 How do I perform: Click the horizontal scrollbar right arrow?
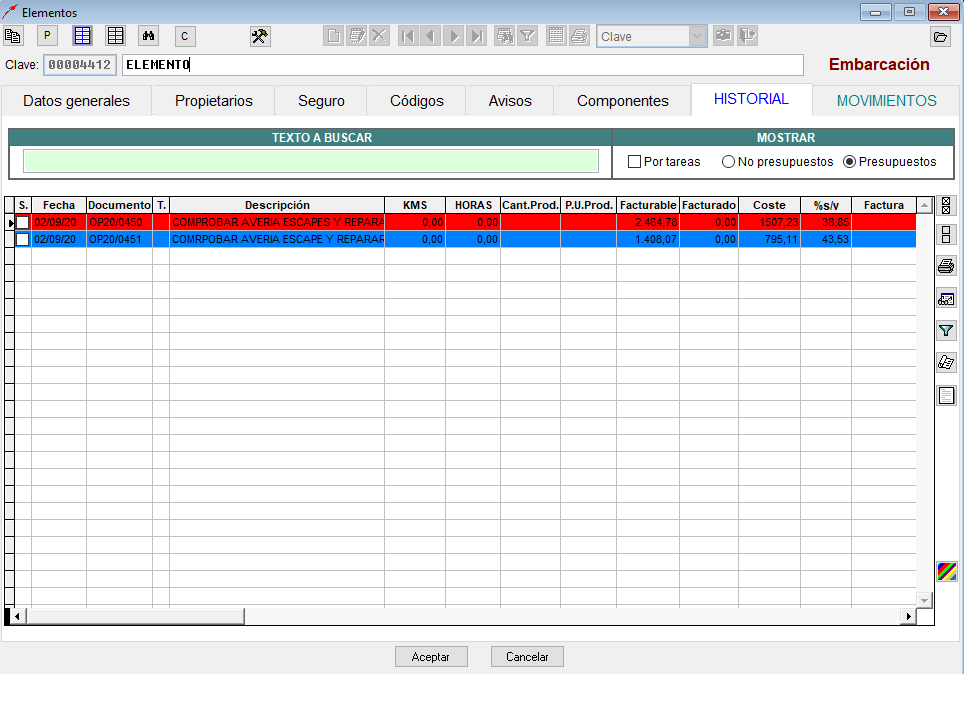click(x=908, y=616)
